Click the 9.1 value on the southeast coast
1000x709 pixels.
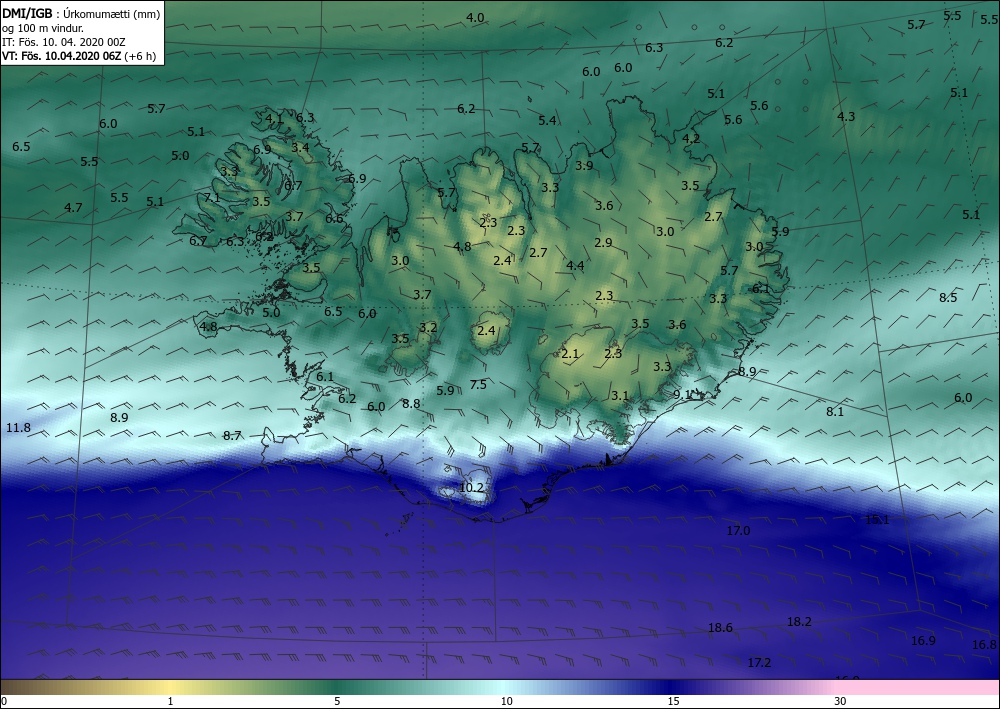682,395
